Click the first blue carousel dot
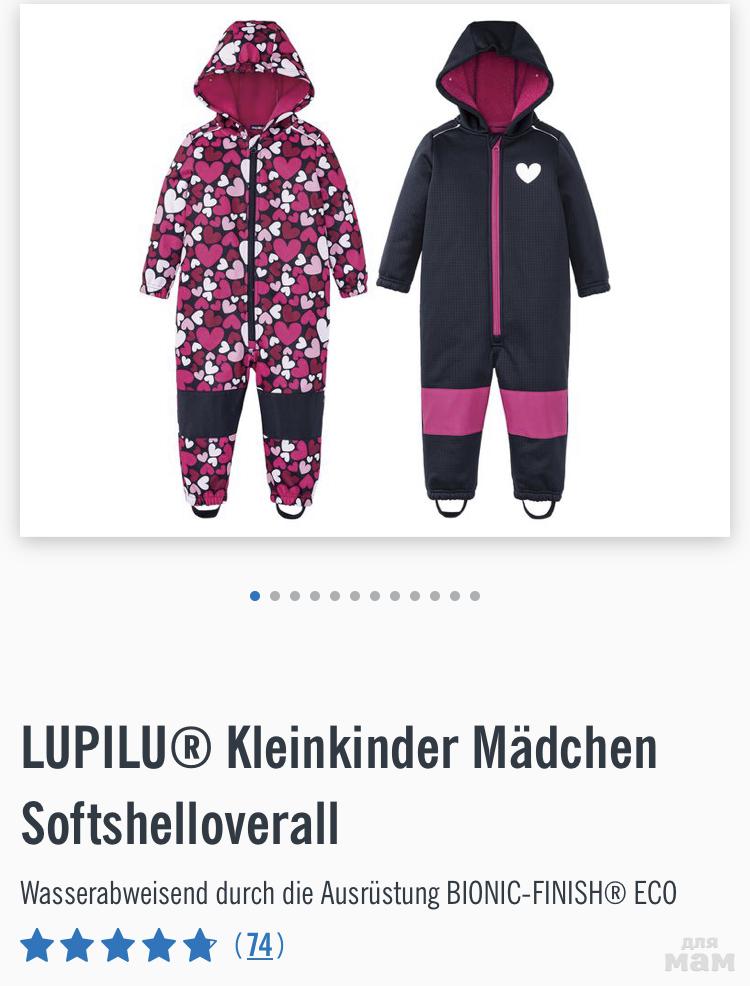Image resolution: width=750 pixels, height=986 pixels. click(x=255, y=595)
